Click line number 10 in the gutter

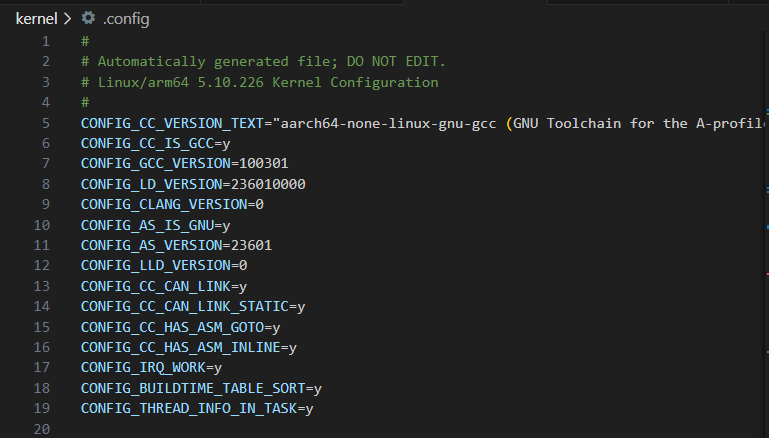tap(42, 225)
